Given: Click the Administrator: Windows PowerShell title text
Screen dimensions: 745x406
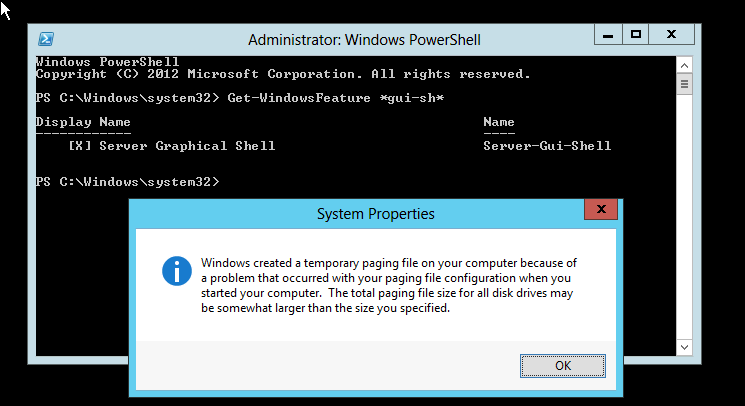Looking at the screenshot, I should [x=364, y=40].
